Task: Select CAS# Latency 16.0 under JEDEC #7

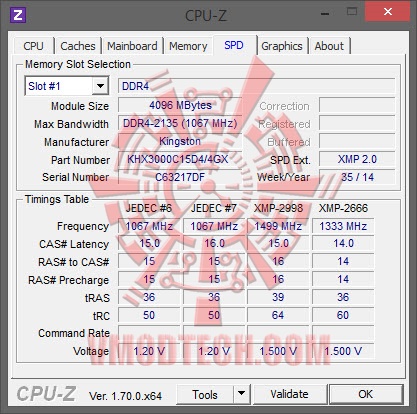Action: click(214, 244)
